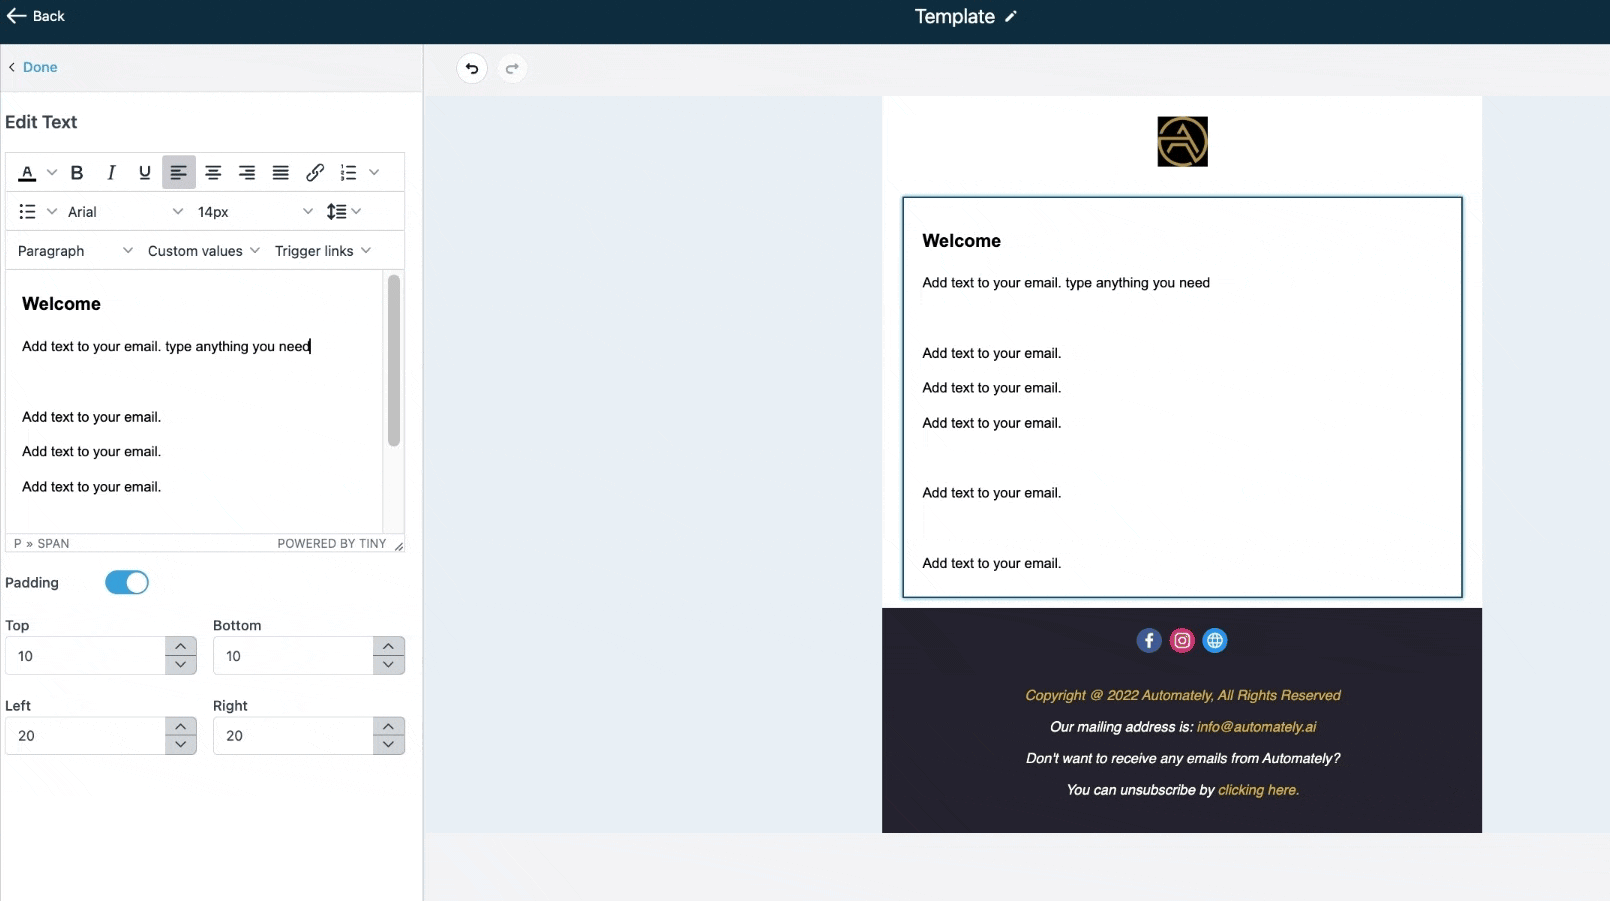Viewport: 1610px width, 901px height.
Task: Apply italic formatting to text
Action: pyautogui.click(x=111, y=173)
